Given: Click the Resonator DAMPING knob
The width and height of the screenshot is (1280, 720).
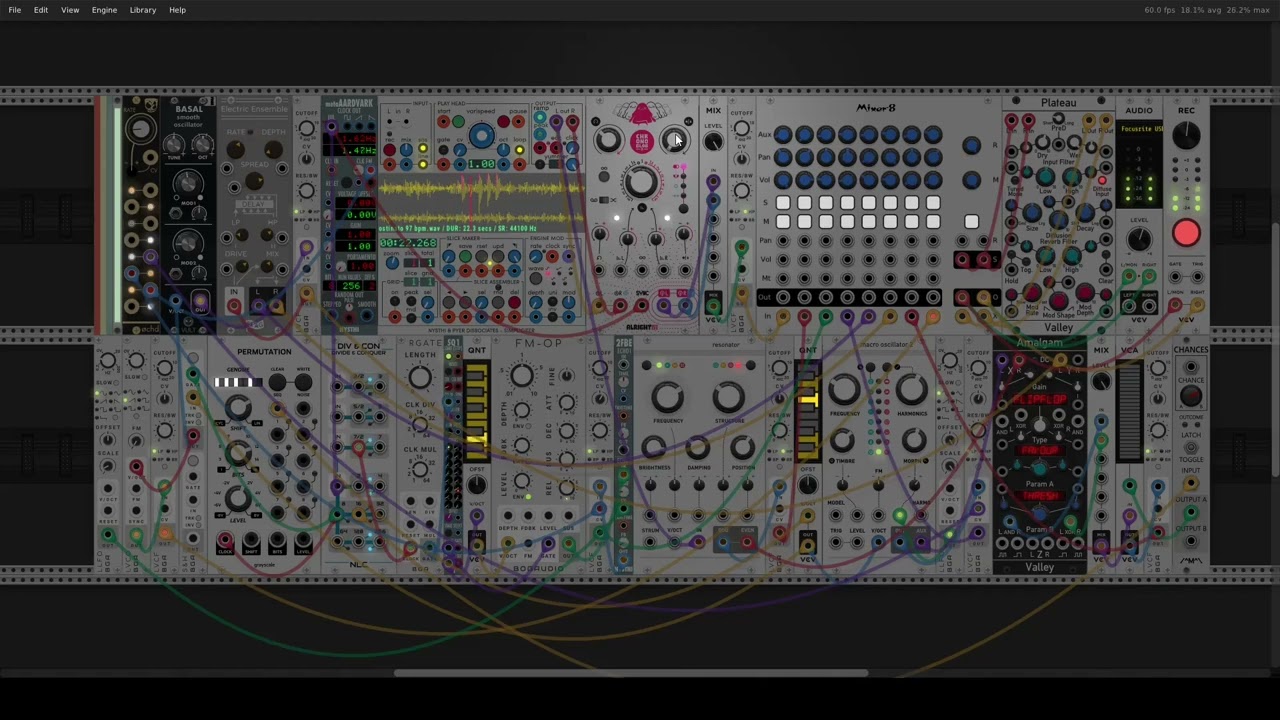Looking at the screenshot, I should pyautogui.click(x=698, y=446).
